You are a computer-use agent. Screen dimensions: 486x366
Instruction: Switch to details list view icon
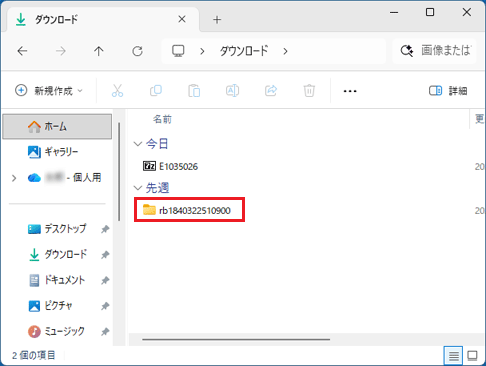pyautogui.click(x=453, y=356)
